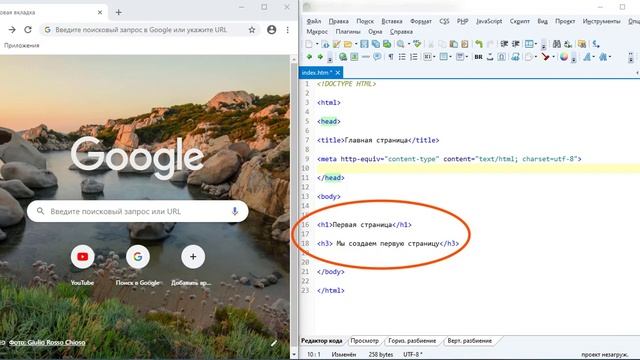Open the JavaScript menu
Viewport: 640px width, 360px height.
[489, 21]
